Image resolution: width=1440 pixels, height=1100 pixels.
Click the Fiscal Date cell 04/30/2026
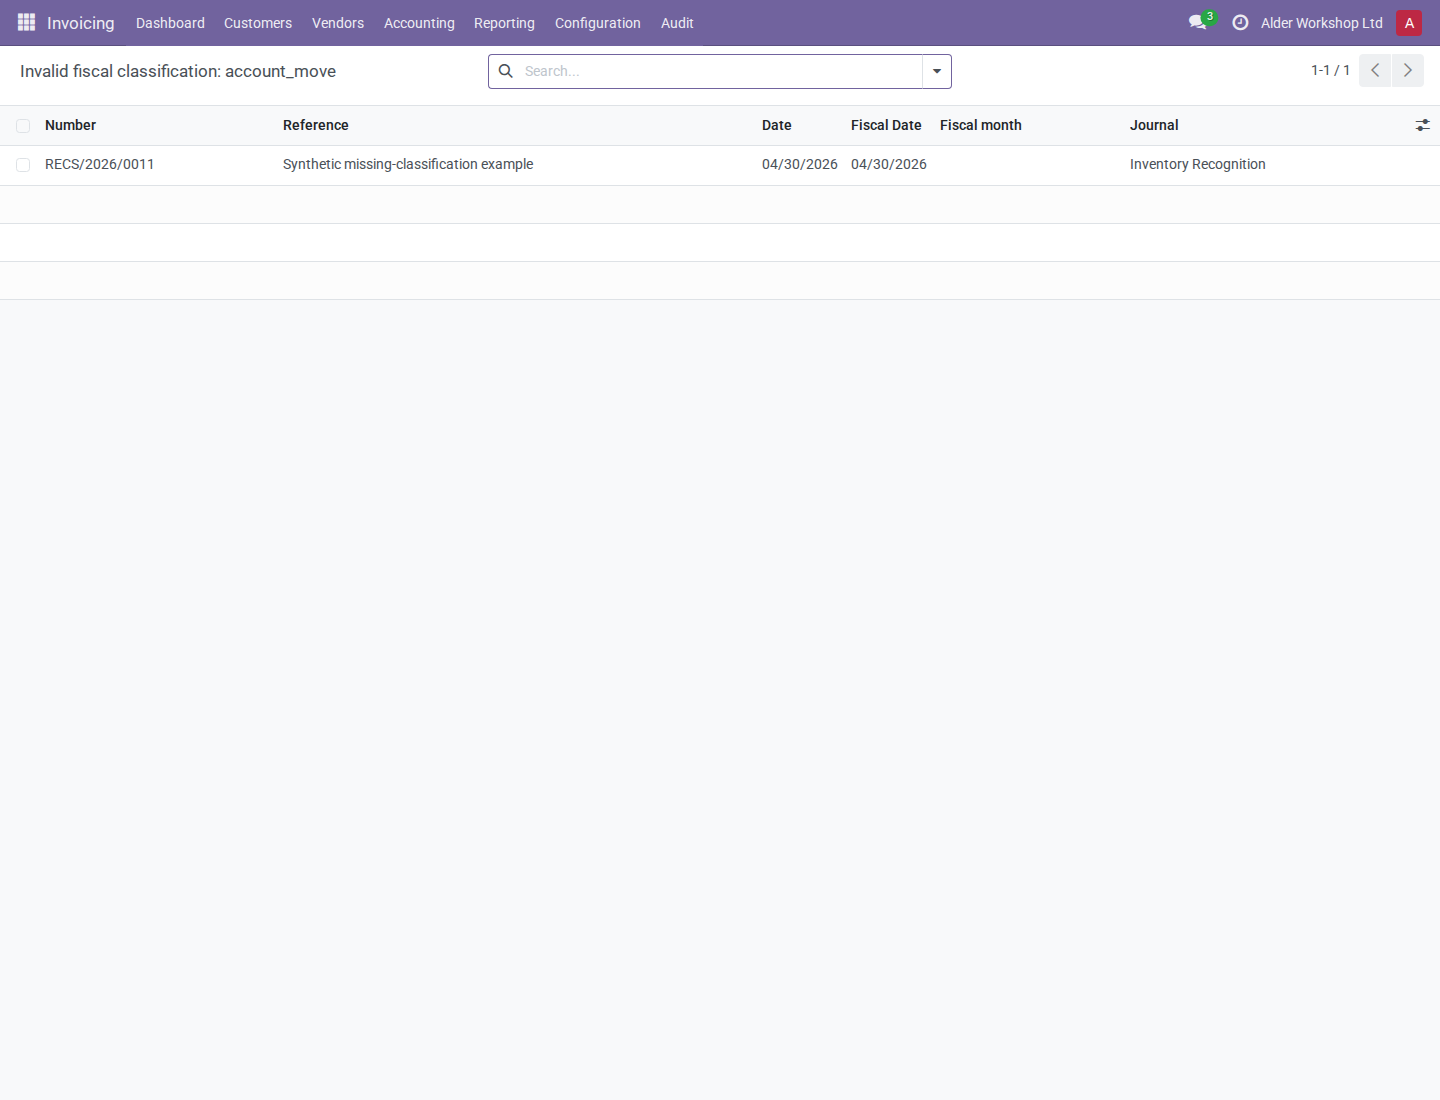point(889,164)
